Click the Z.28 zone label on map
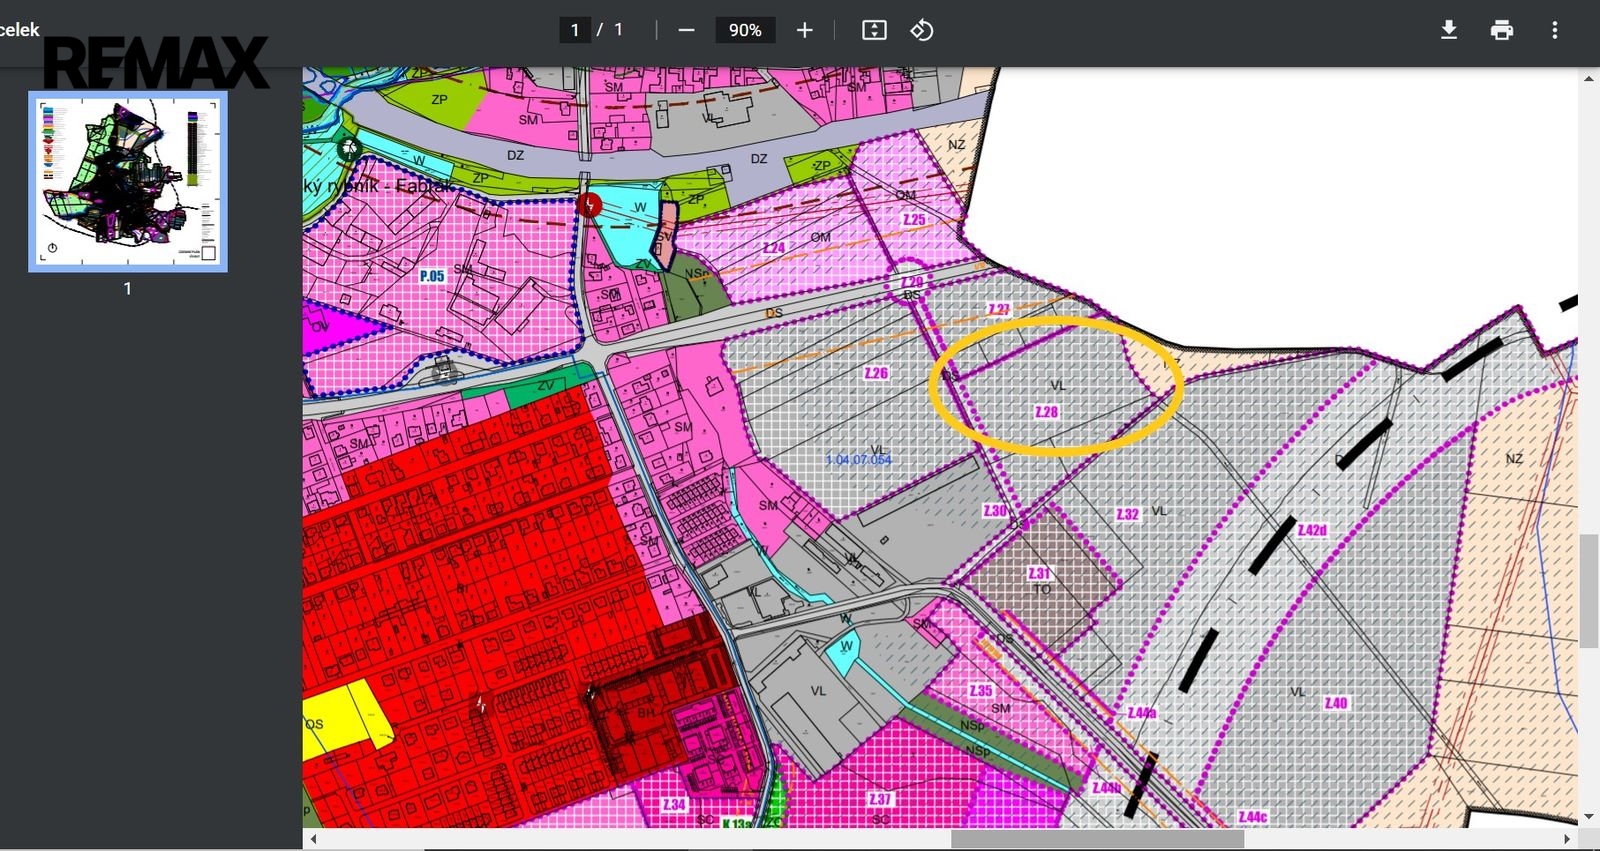This screenshot has width=1600, height=851. [x=1046, y=412]
